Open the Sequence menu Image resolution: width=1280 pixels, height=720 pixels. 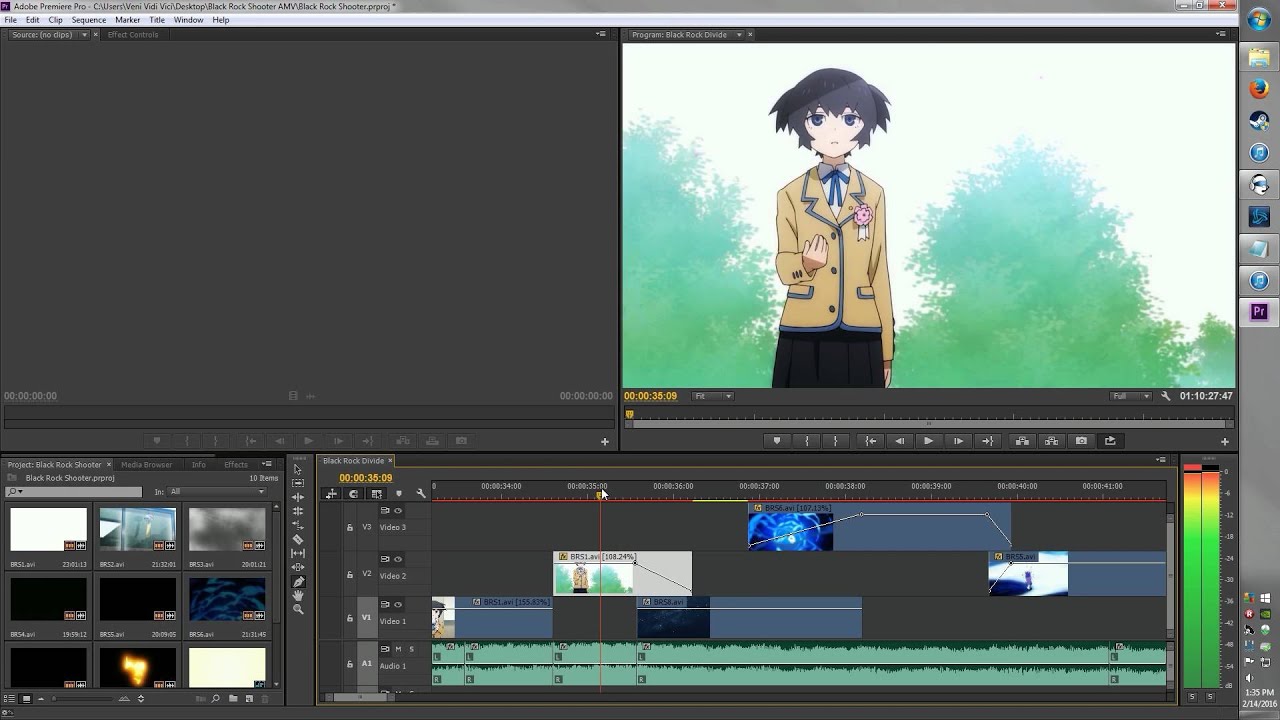click(89, 20)
